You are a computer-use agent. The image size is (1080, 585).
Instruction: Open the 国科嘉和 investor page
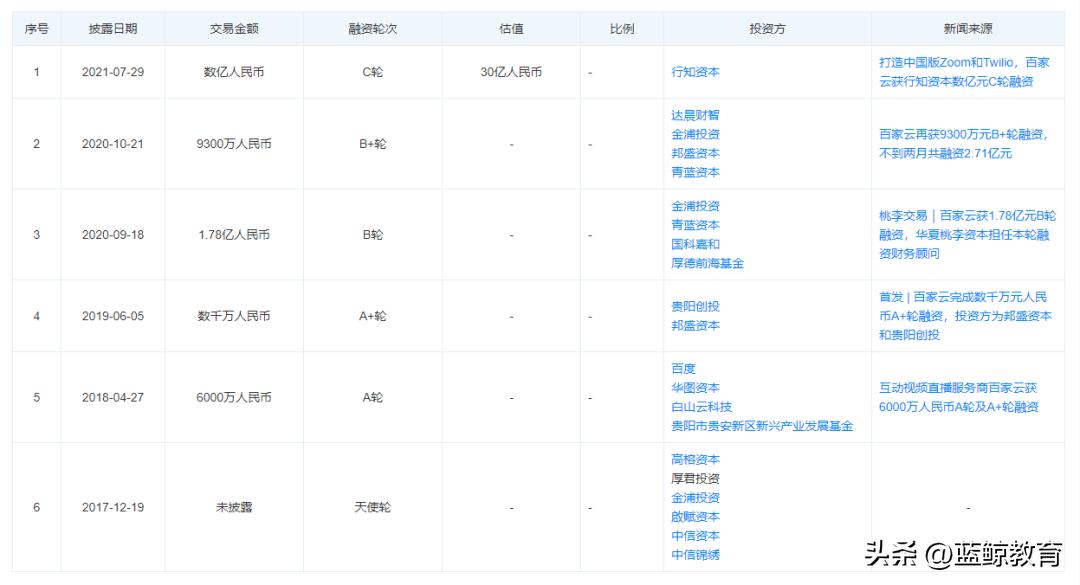click(696, 245)
